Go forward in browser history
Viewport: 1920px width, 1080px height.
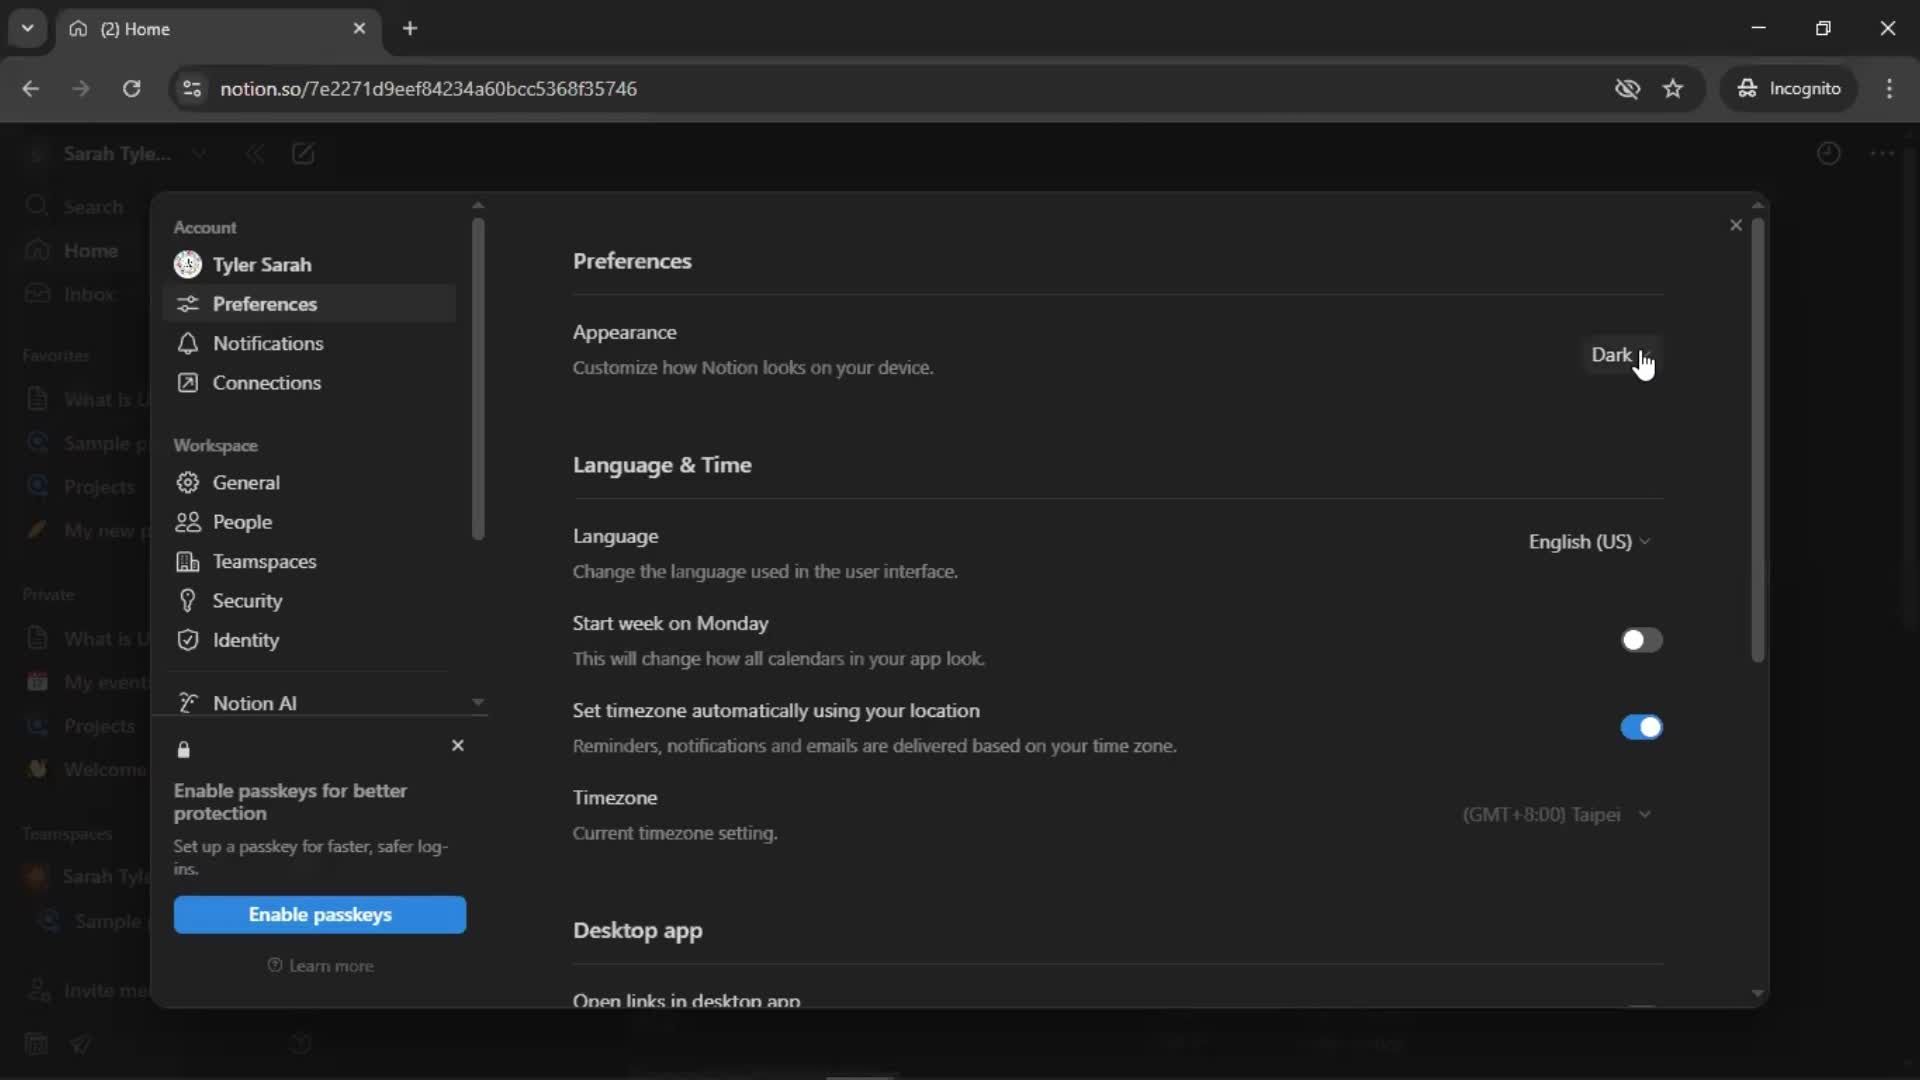click(x=81, y=88)
